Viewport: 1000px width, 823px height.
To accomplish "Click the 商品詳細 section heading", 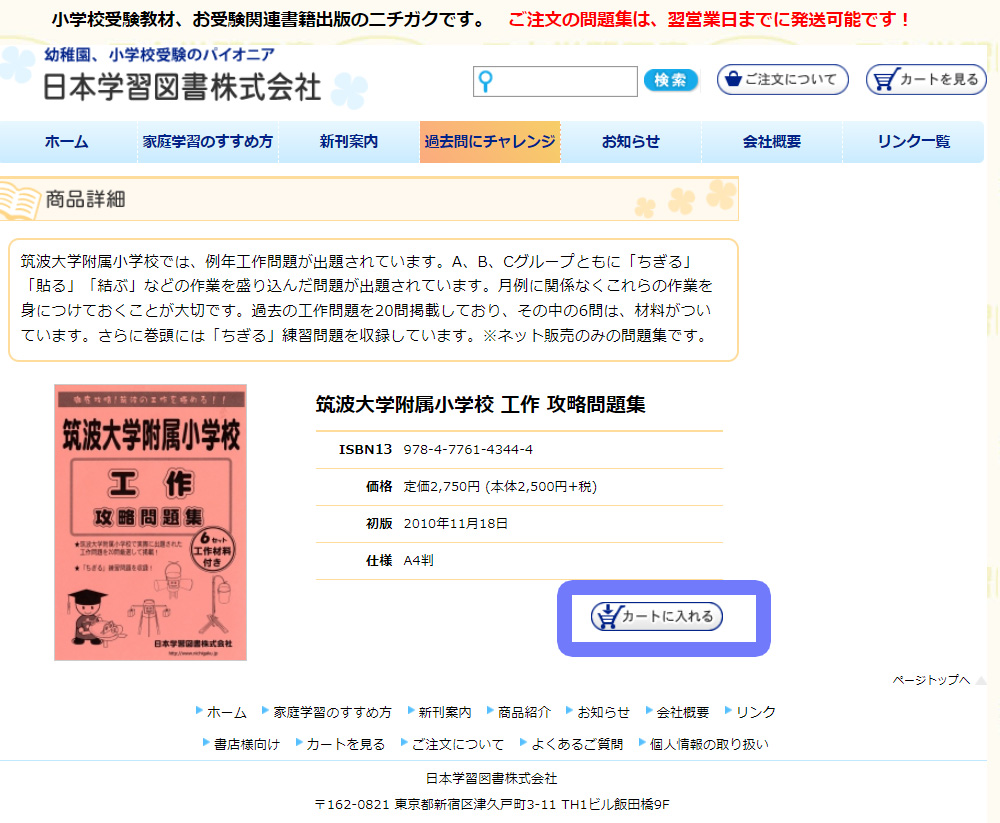I will pyautogui.click(x=85, y=200).
